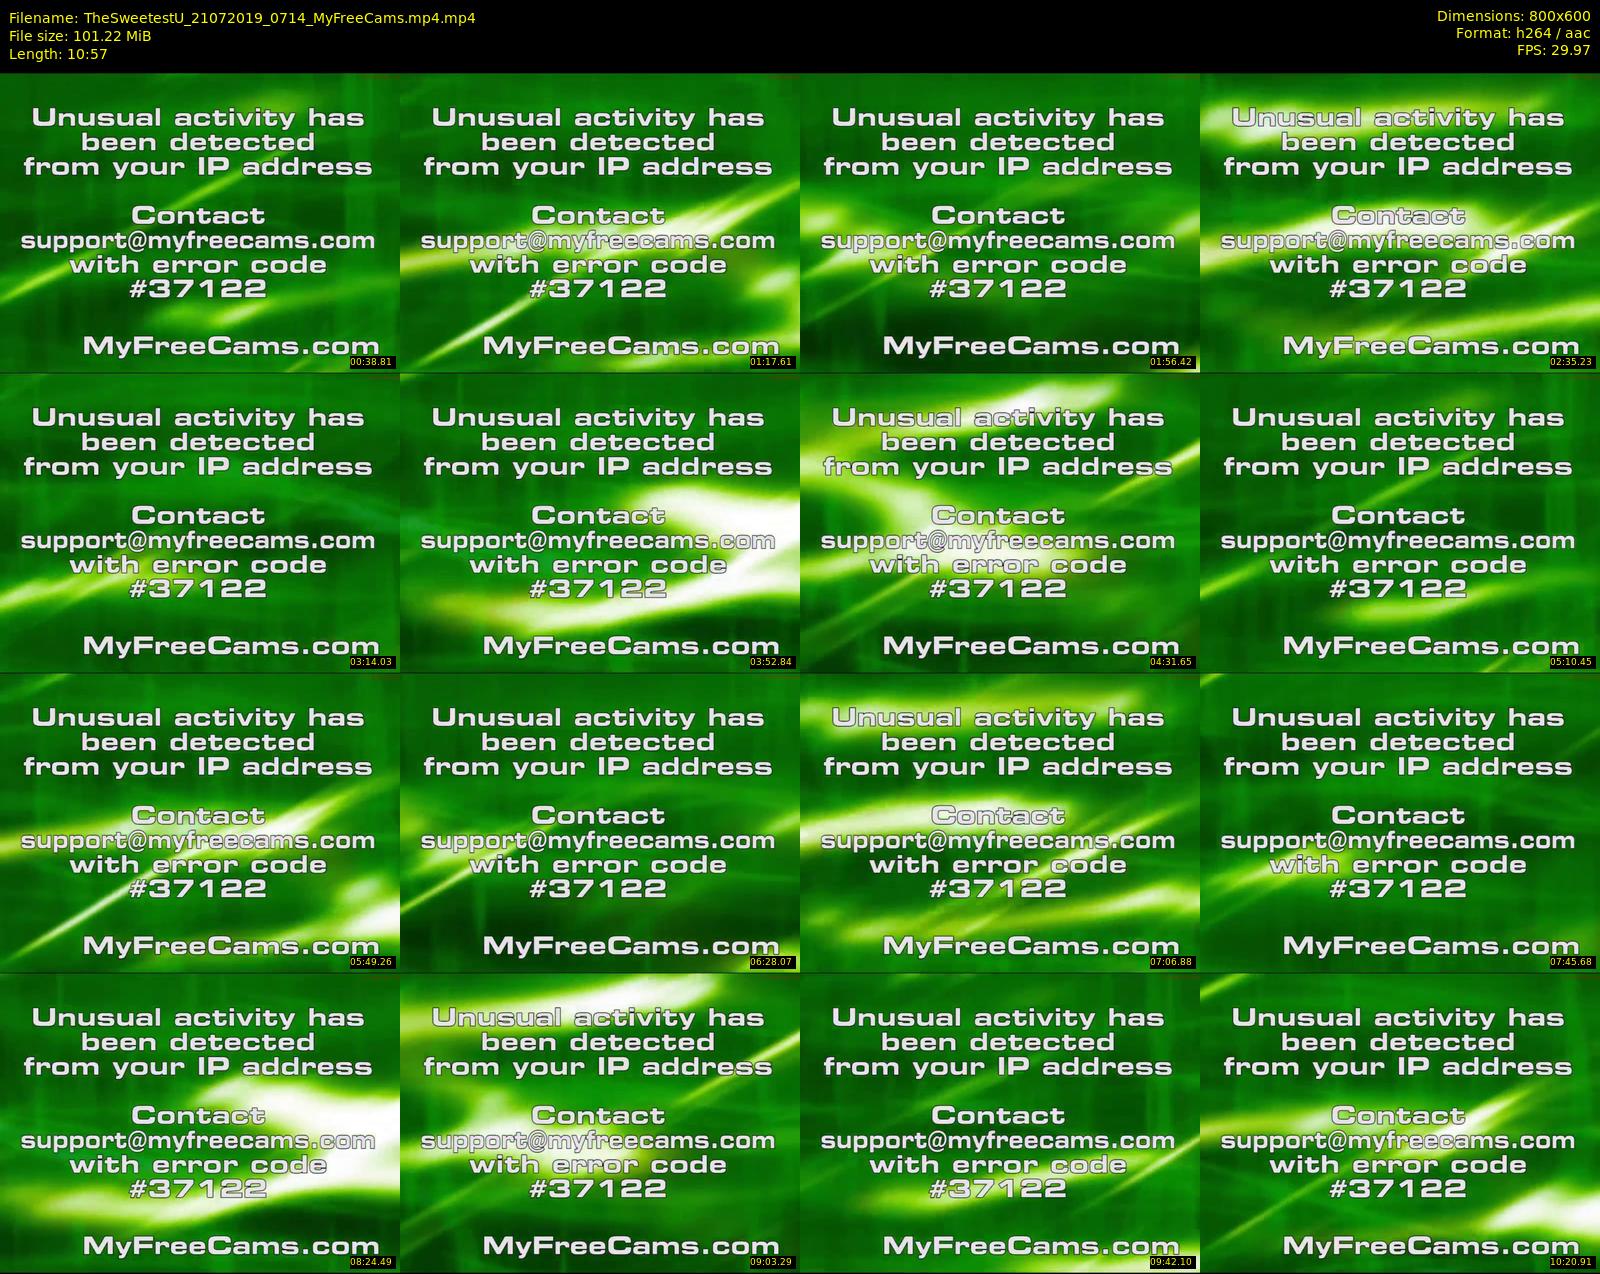1600x1274 pixels.
Task: Click the 'Format: h264 / aac' text
Action: click(x=1523, y=33)
